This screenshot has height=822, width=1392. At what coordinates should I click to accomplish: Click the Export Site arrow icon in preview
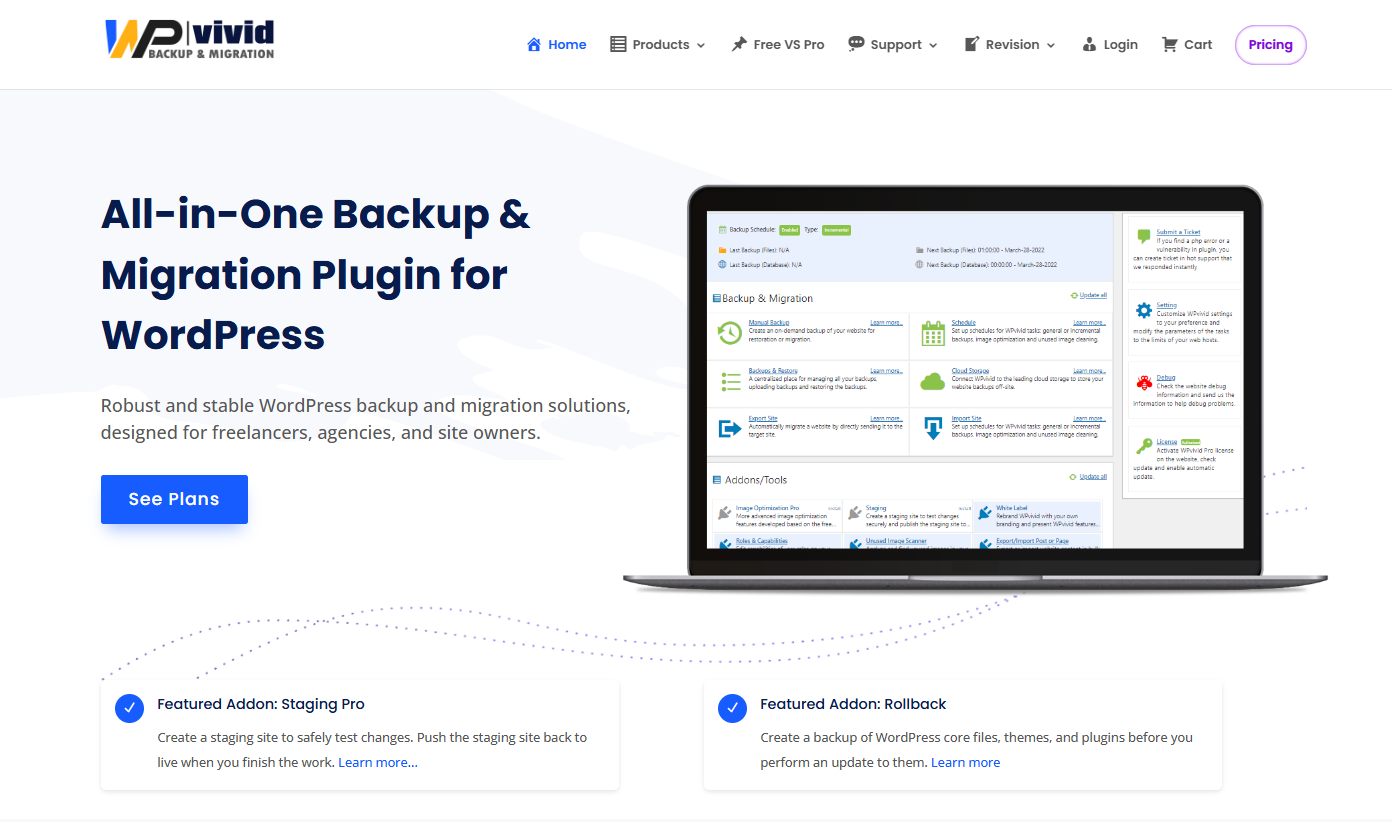click(x=730, y=429)
